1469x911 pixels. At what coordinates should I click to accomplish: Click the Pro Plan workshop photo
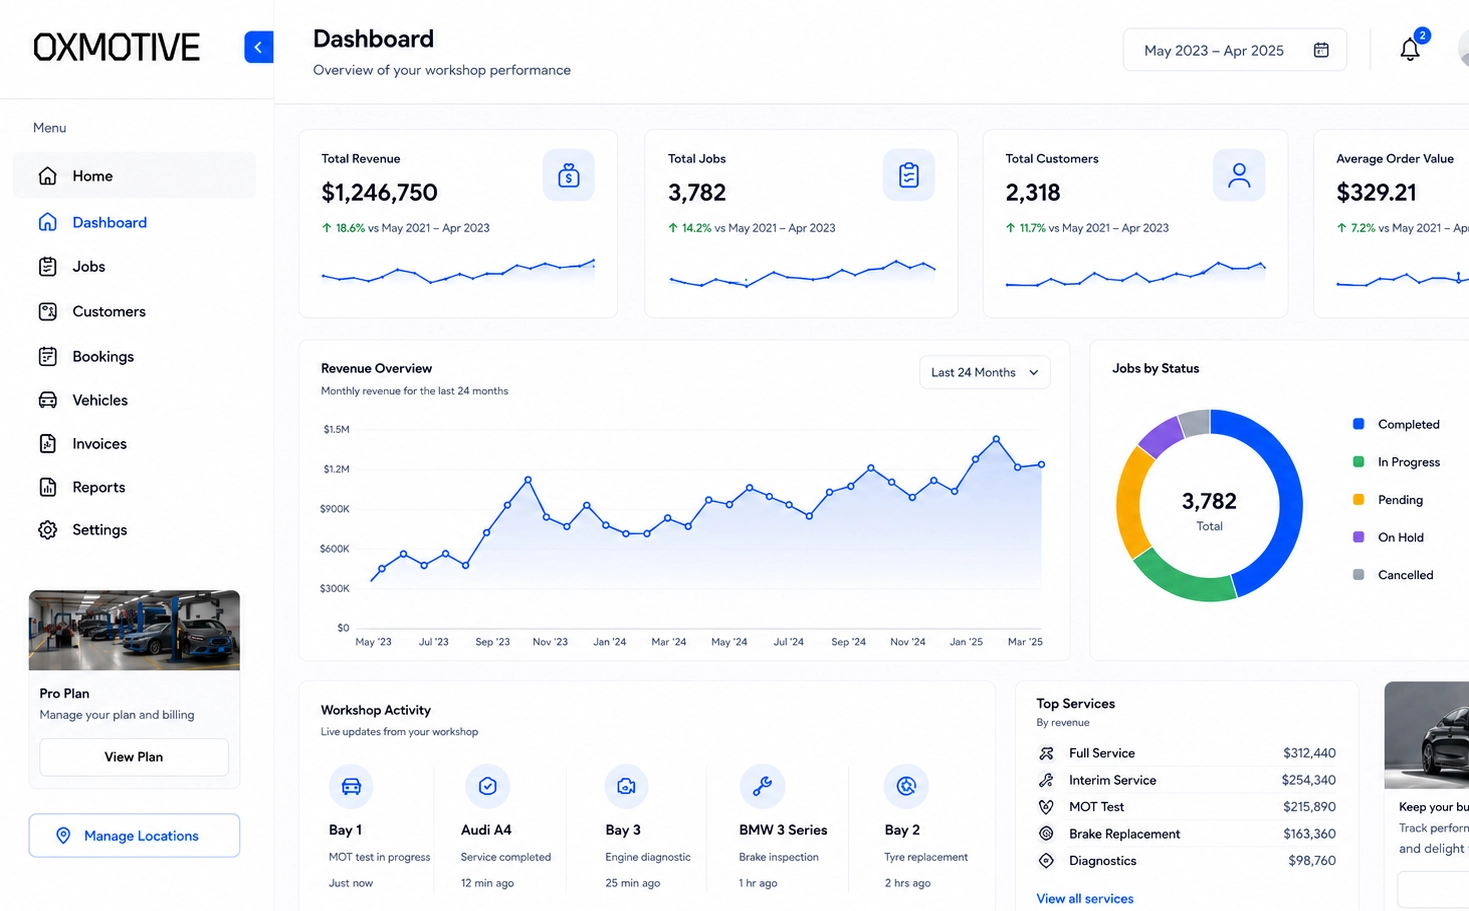(x=134, y=630)
